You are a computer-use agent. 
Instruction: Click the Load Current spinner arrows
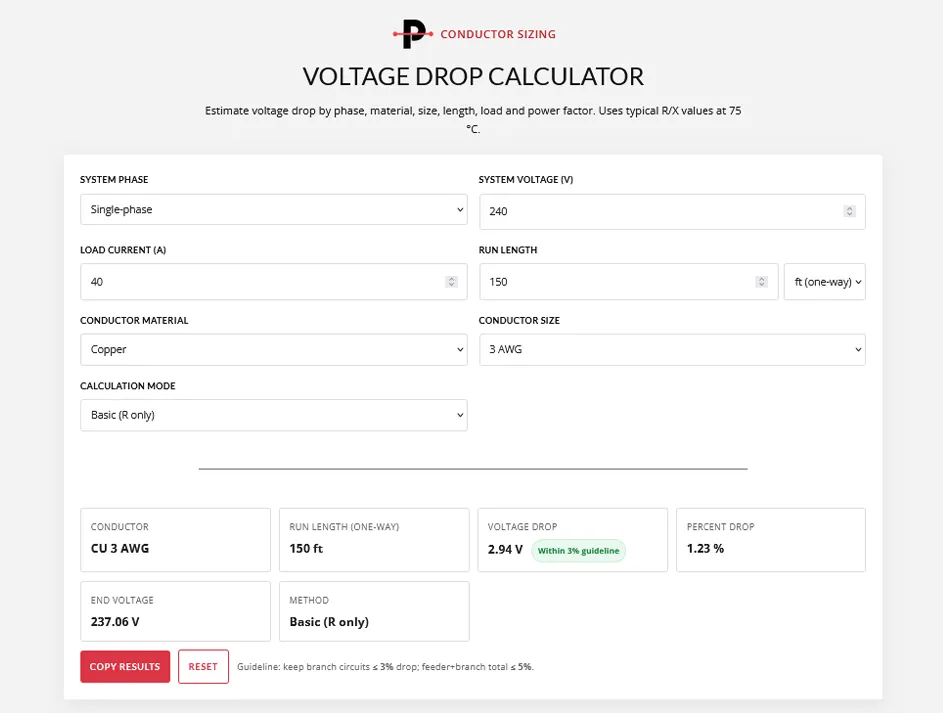(451, 281)
